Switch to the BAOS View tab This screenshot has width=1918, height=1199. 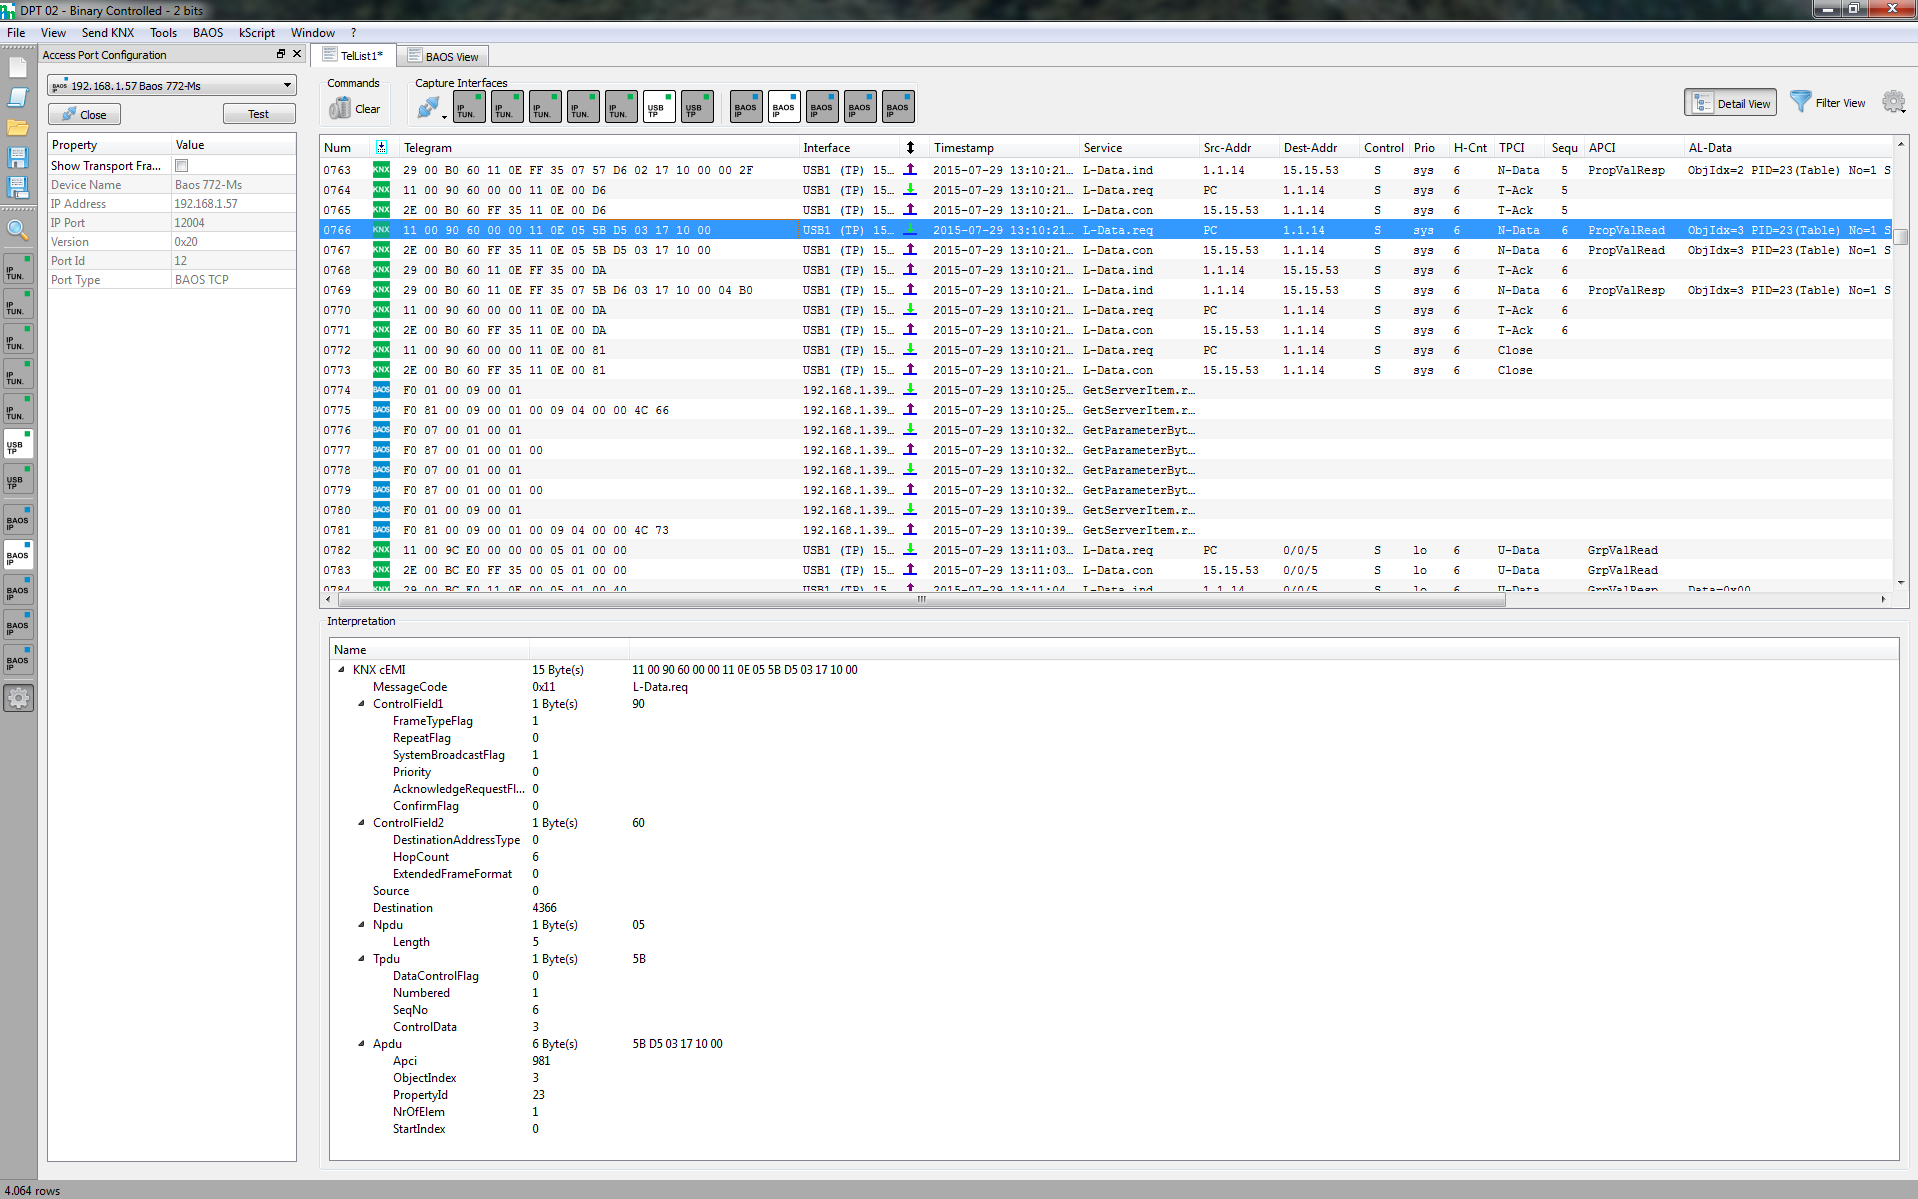(x=443, y=56)
